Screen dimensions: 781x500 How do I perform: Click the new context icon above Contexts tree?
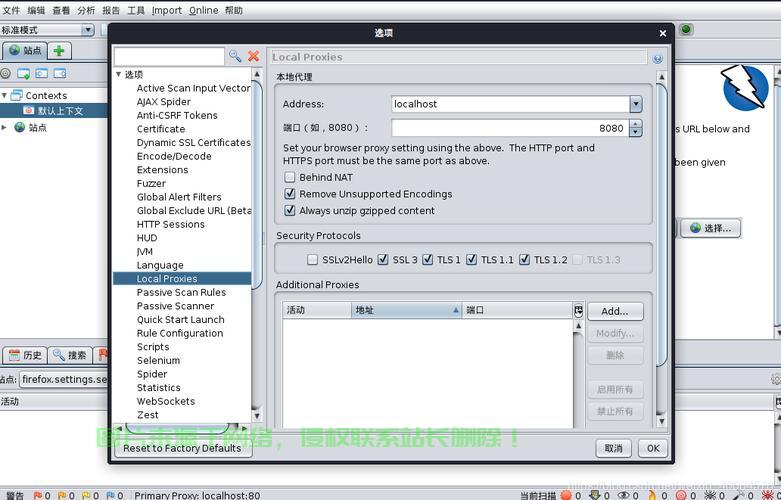pyautogui.click(x=23, y=74)
